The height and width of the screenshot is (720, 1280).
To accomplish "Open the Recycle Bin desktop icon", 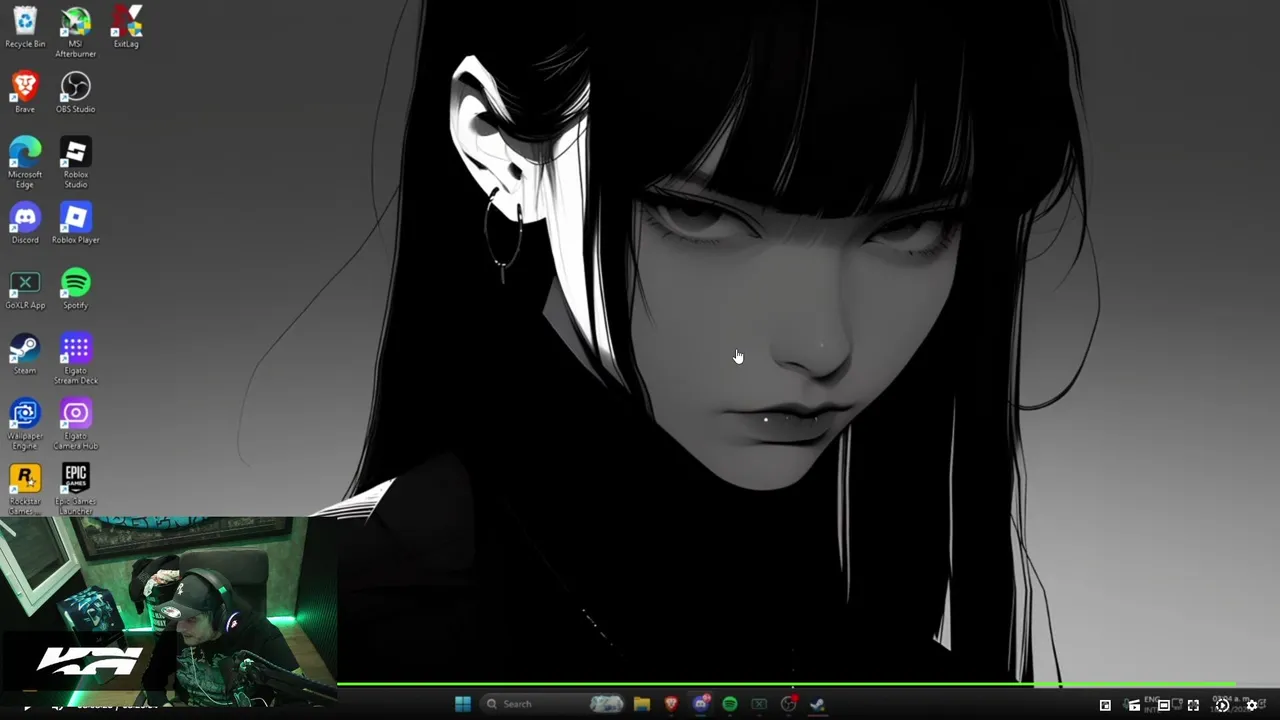I will click(x=25, y=27).
